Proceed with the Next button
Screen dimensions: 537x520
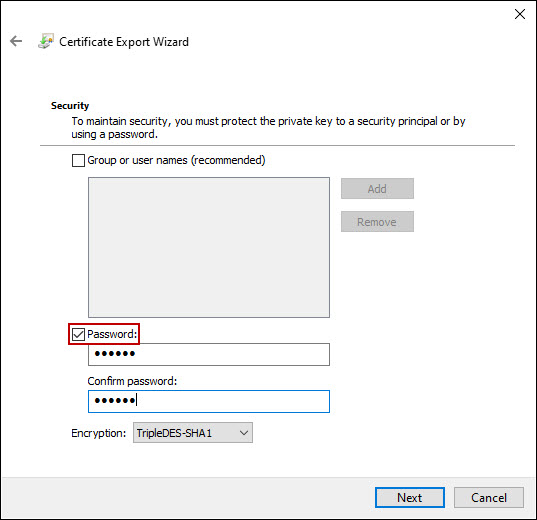pyautogui.click(x=410, y=497)
